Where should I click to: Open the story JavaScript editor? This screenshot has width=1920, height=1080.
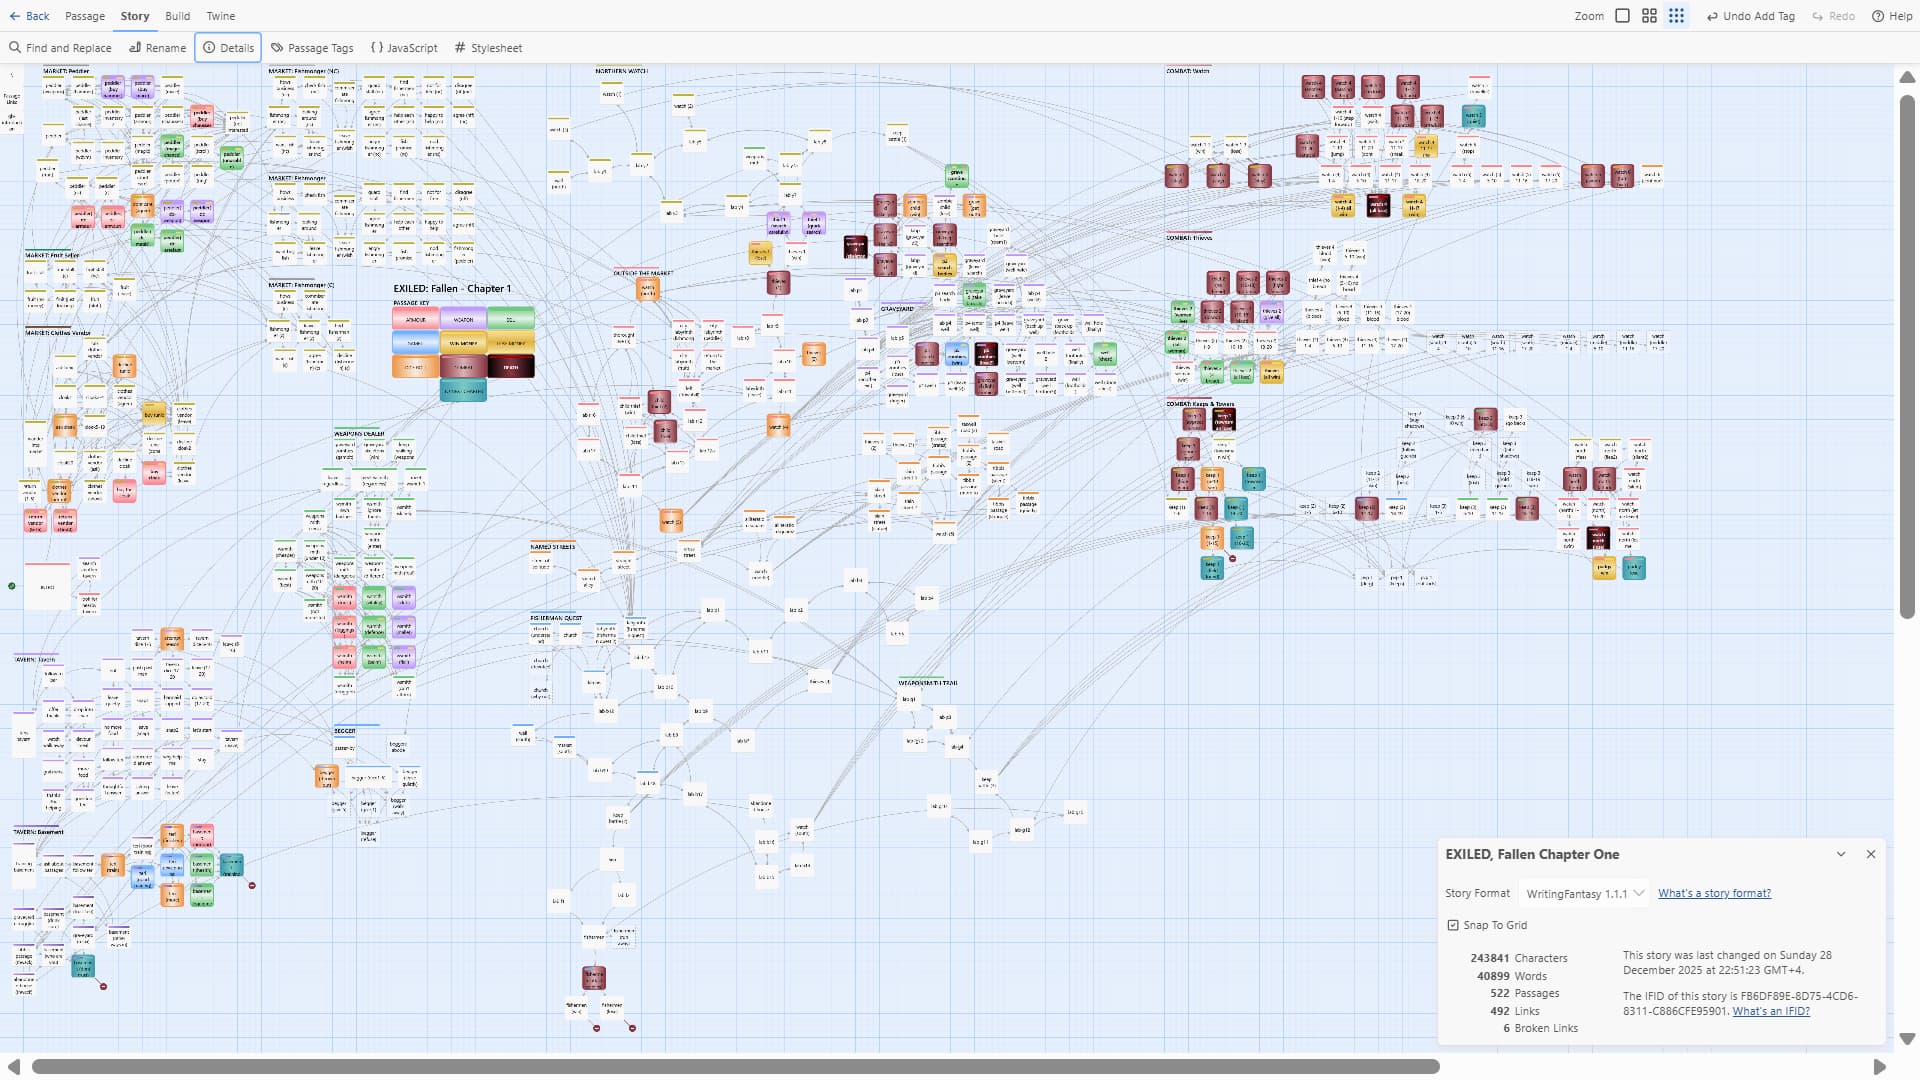tap(404, 48)
